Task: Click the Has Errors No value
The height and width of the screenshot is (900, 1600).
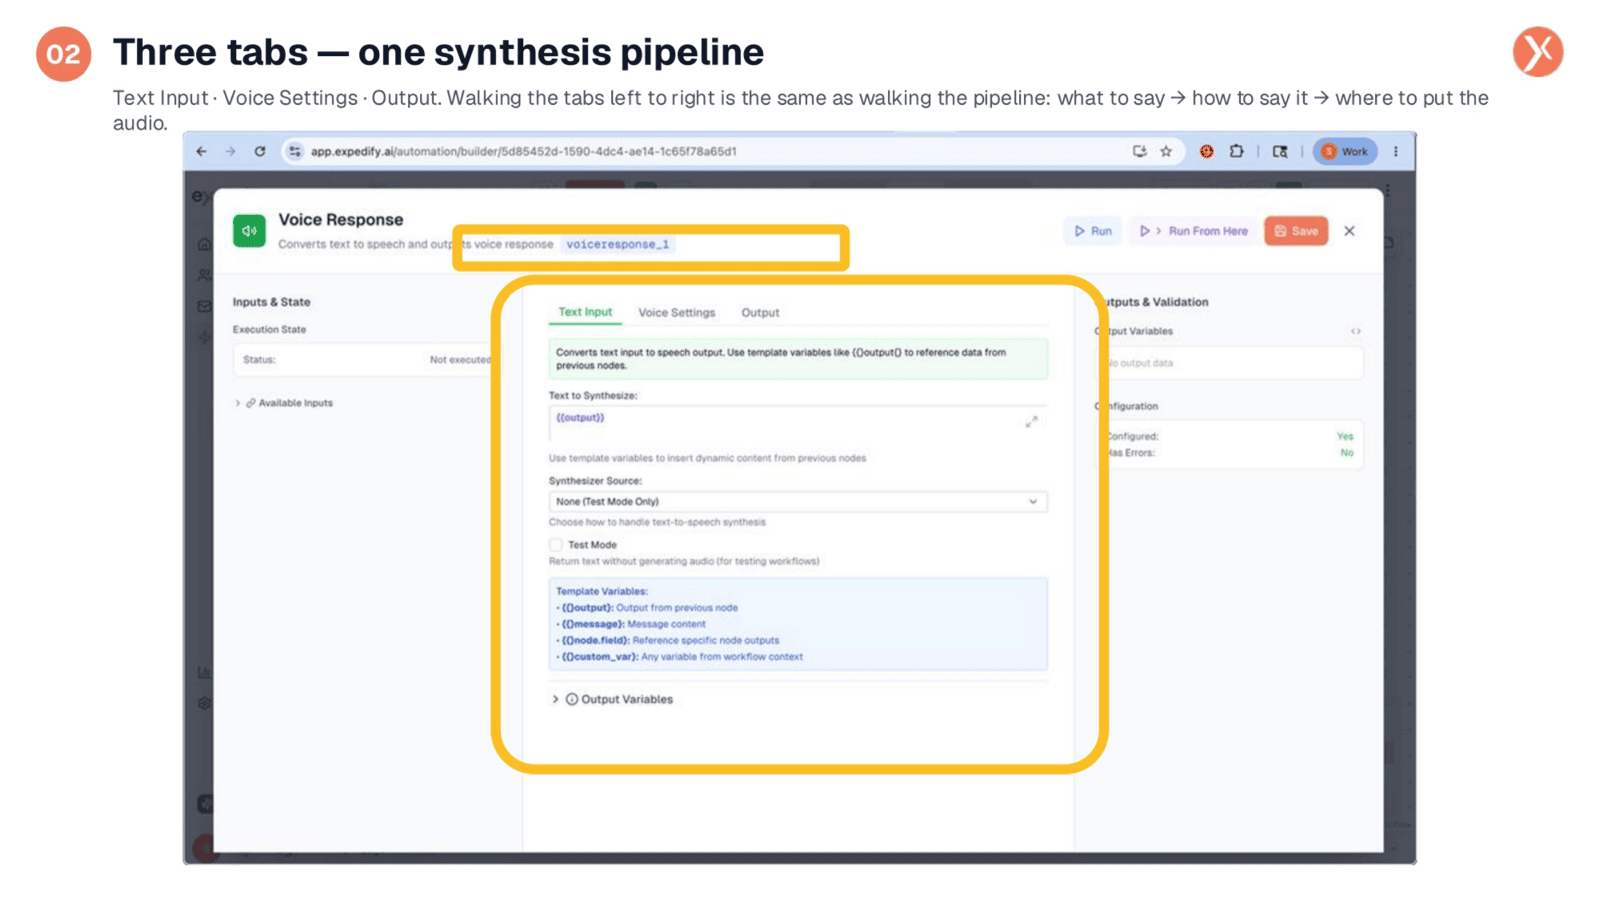Action: coord(1347,453)
